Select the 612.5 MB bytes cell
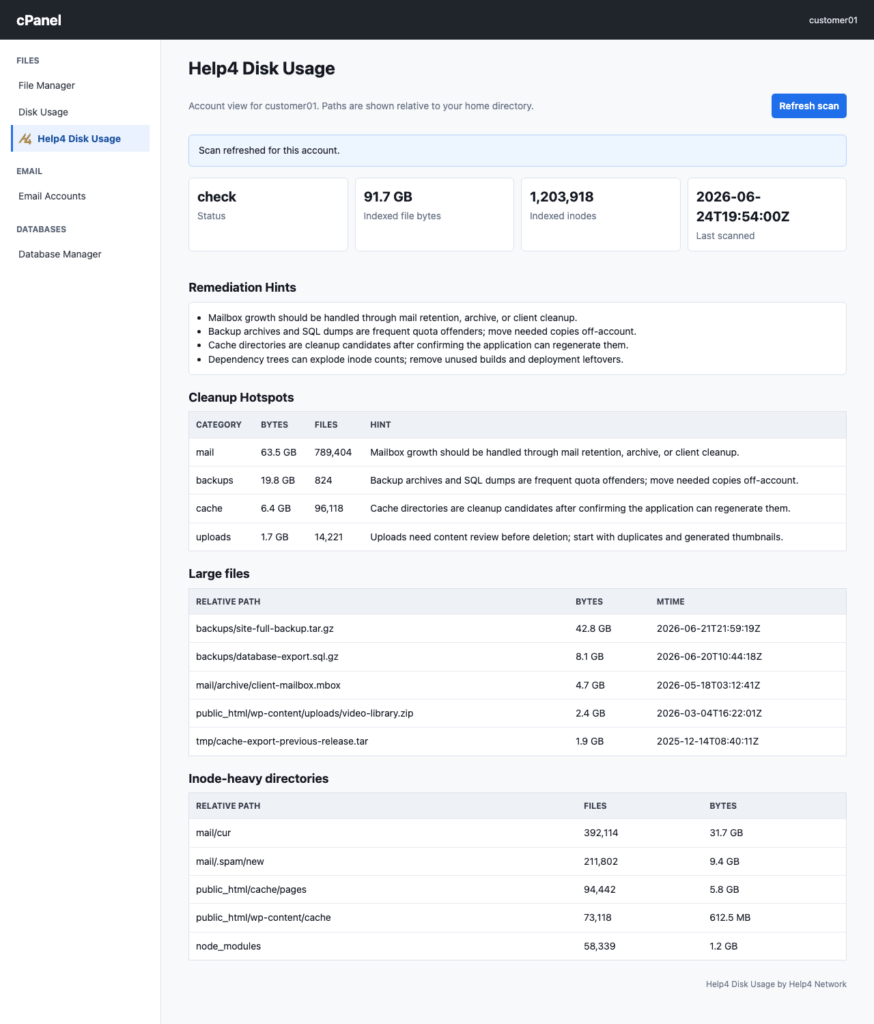 (x=730, y=918)
